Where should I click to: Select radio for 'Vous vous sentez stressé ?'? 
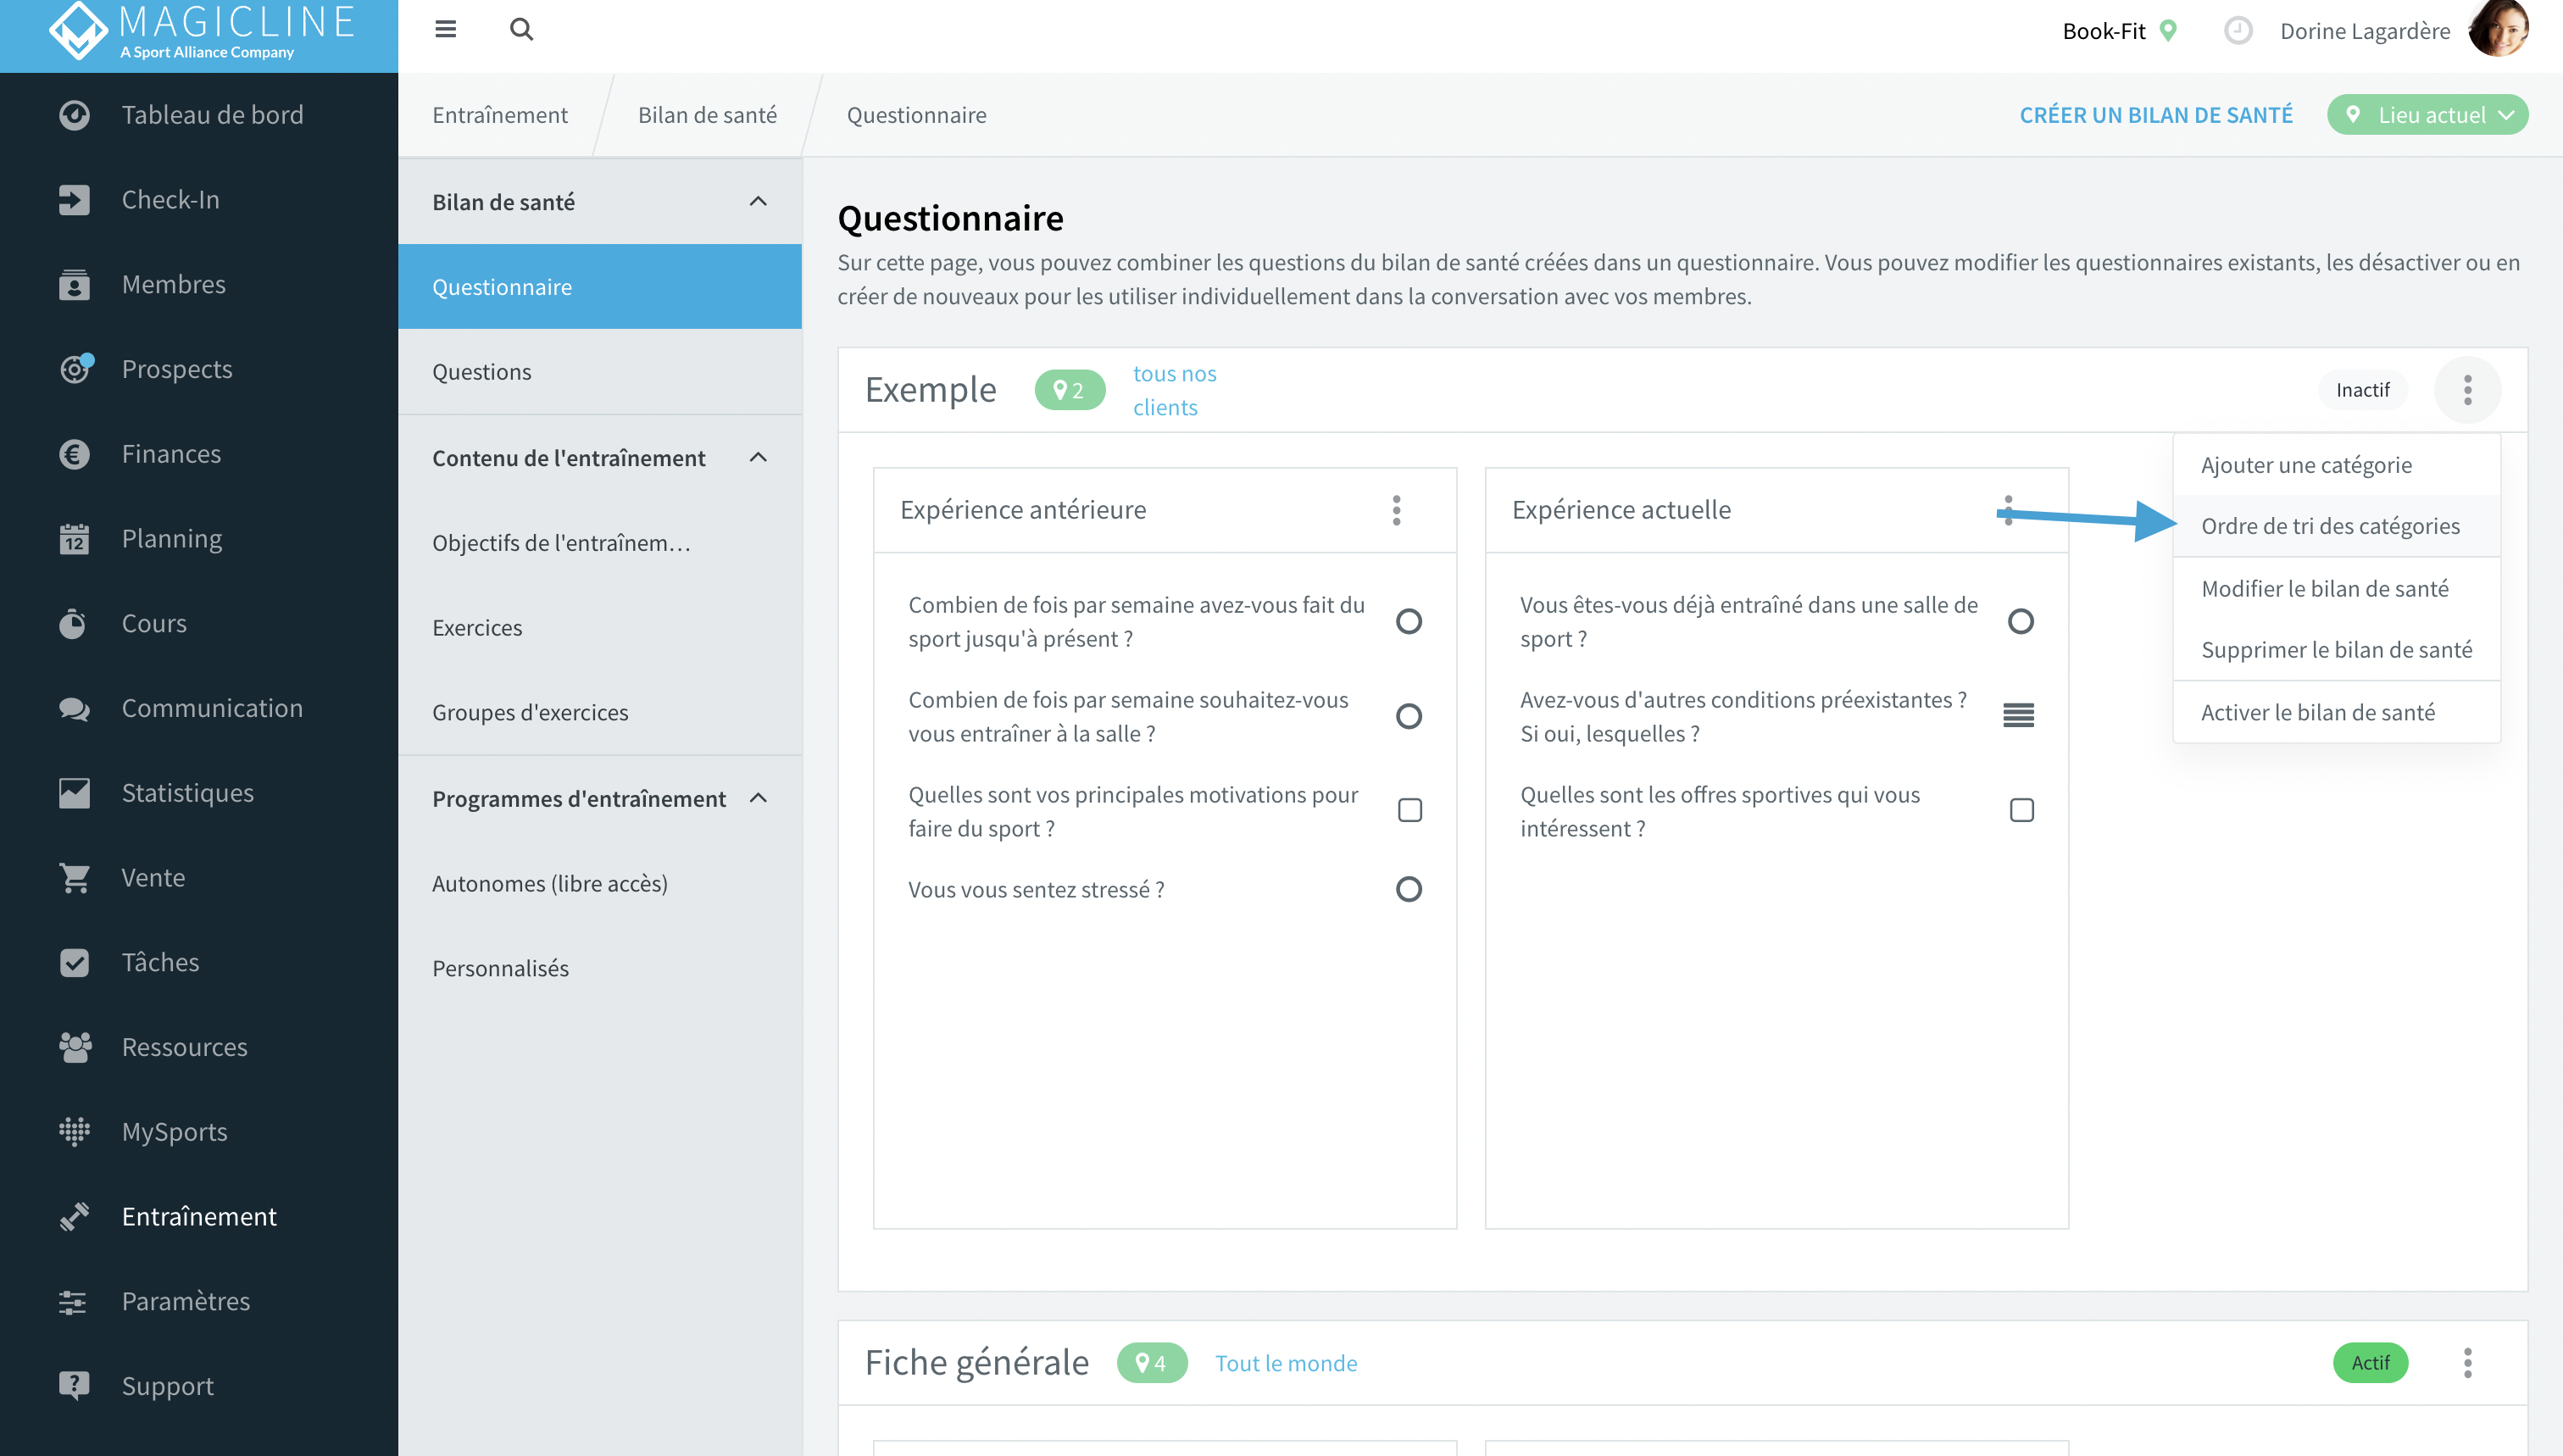tap(1408, 889)
